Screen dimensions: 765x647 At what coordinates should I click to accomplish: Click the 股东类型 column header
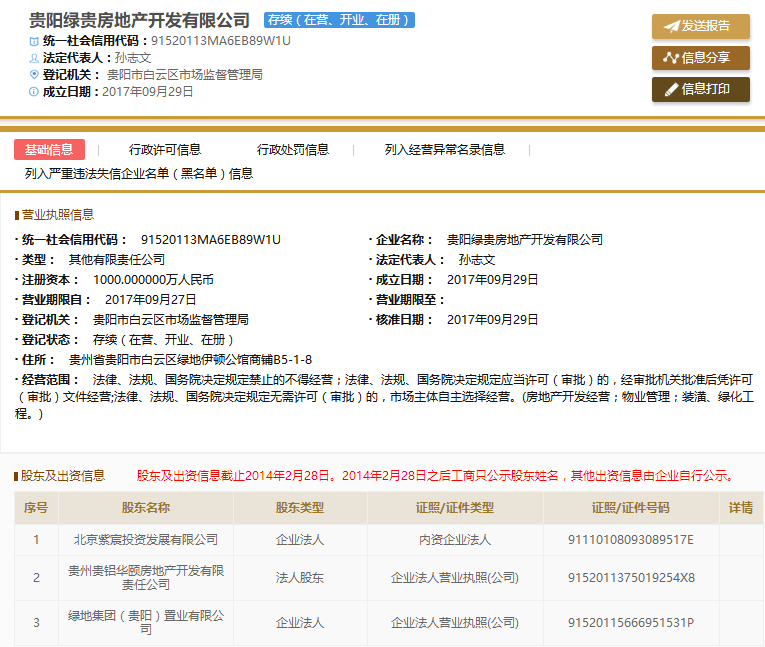point(300,508)
